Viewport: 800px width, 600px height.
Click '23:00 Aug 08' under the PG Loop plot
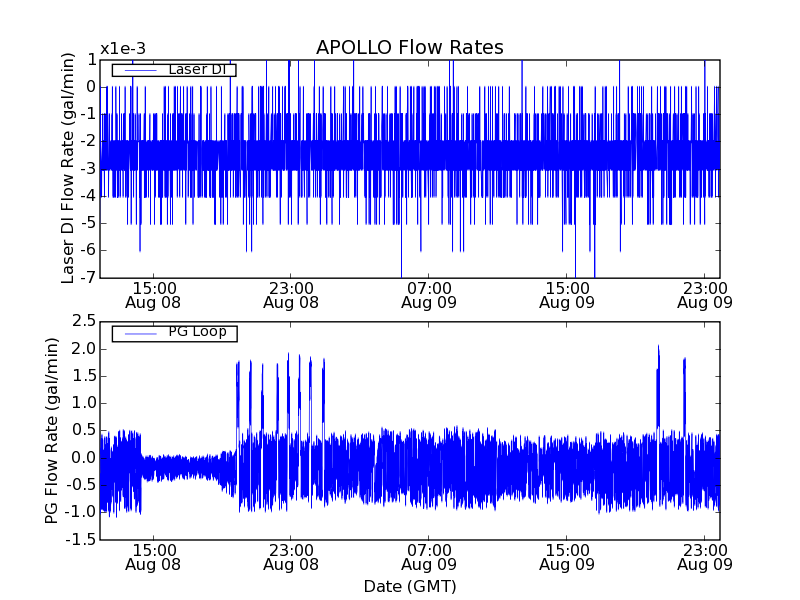point(291,558)
